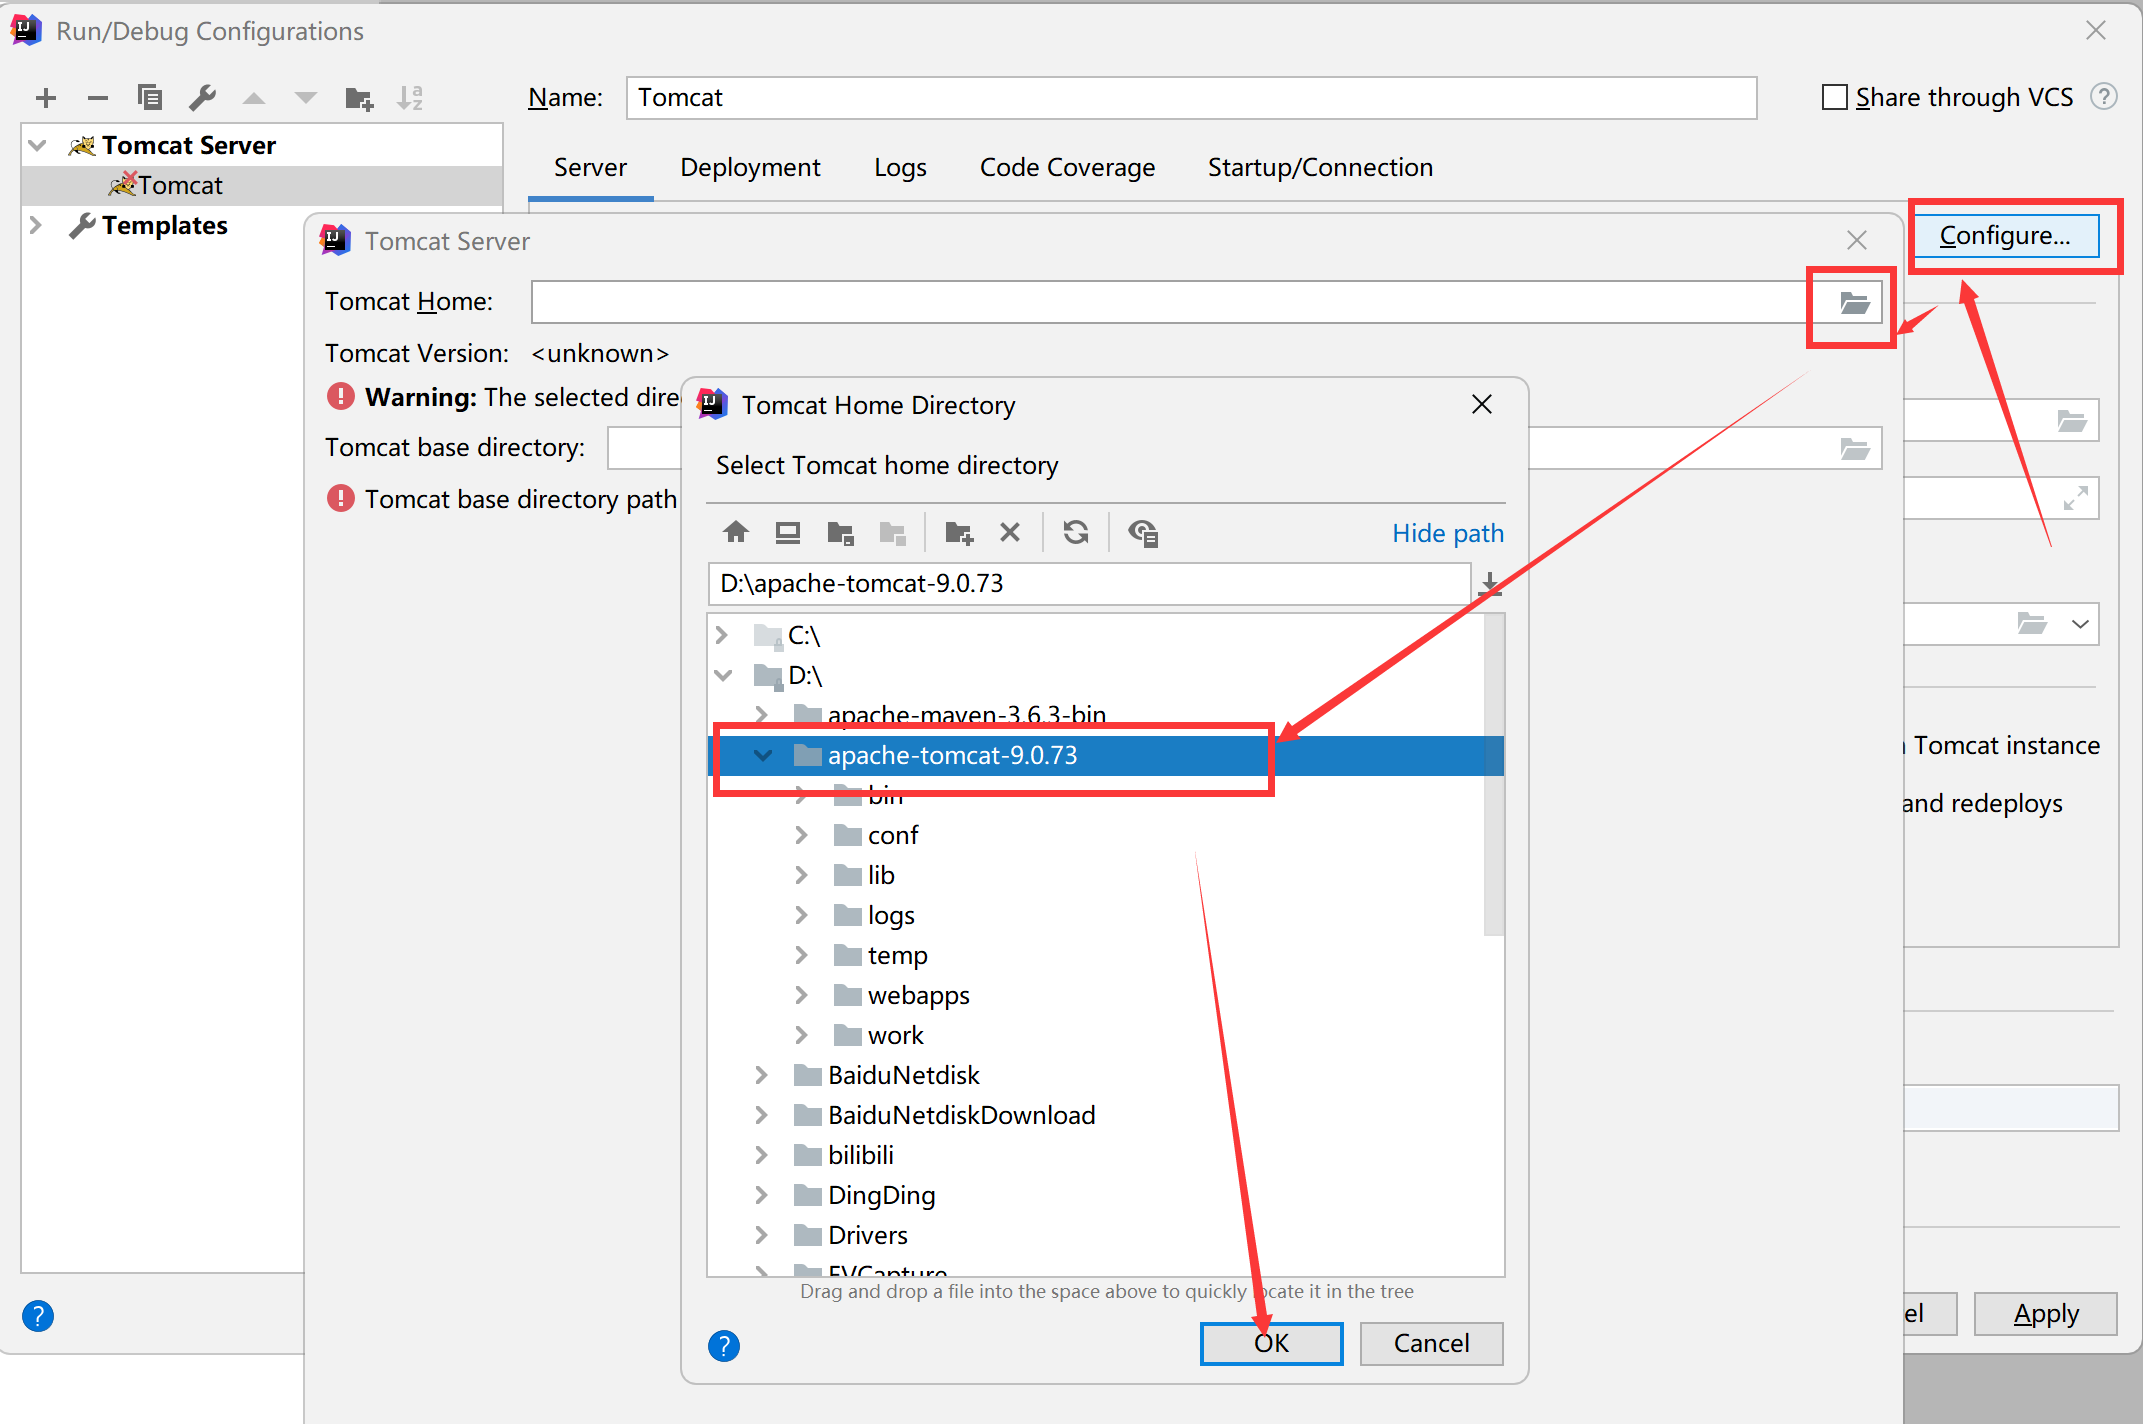Click the Configure... button

[x=2005, y=235]
